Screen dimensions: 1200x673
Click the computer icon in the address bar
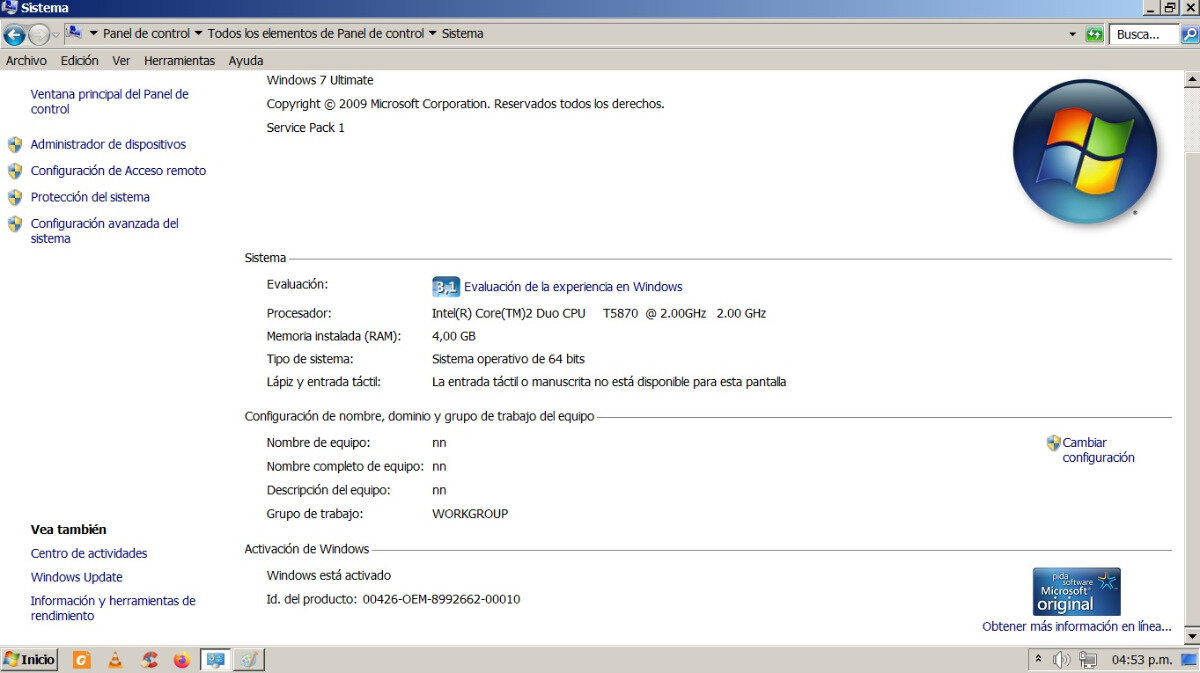coord(74,33)
